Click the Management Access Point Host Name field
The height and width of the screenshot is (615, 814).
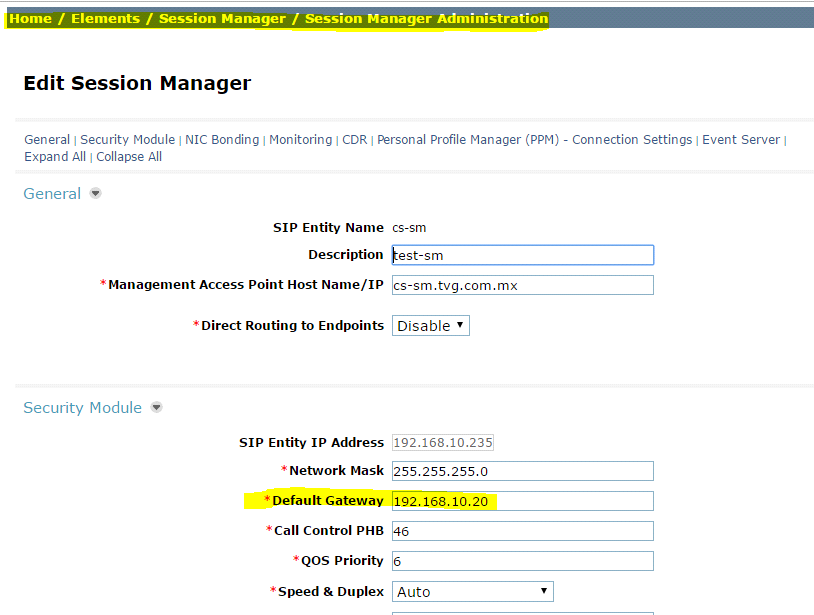[x=523, y=285]
